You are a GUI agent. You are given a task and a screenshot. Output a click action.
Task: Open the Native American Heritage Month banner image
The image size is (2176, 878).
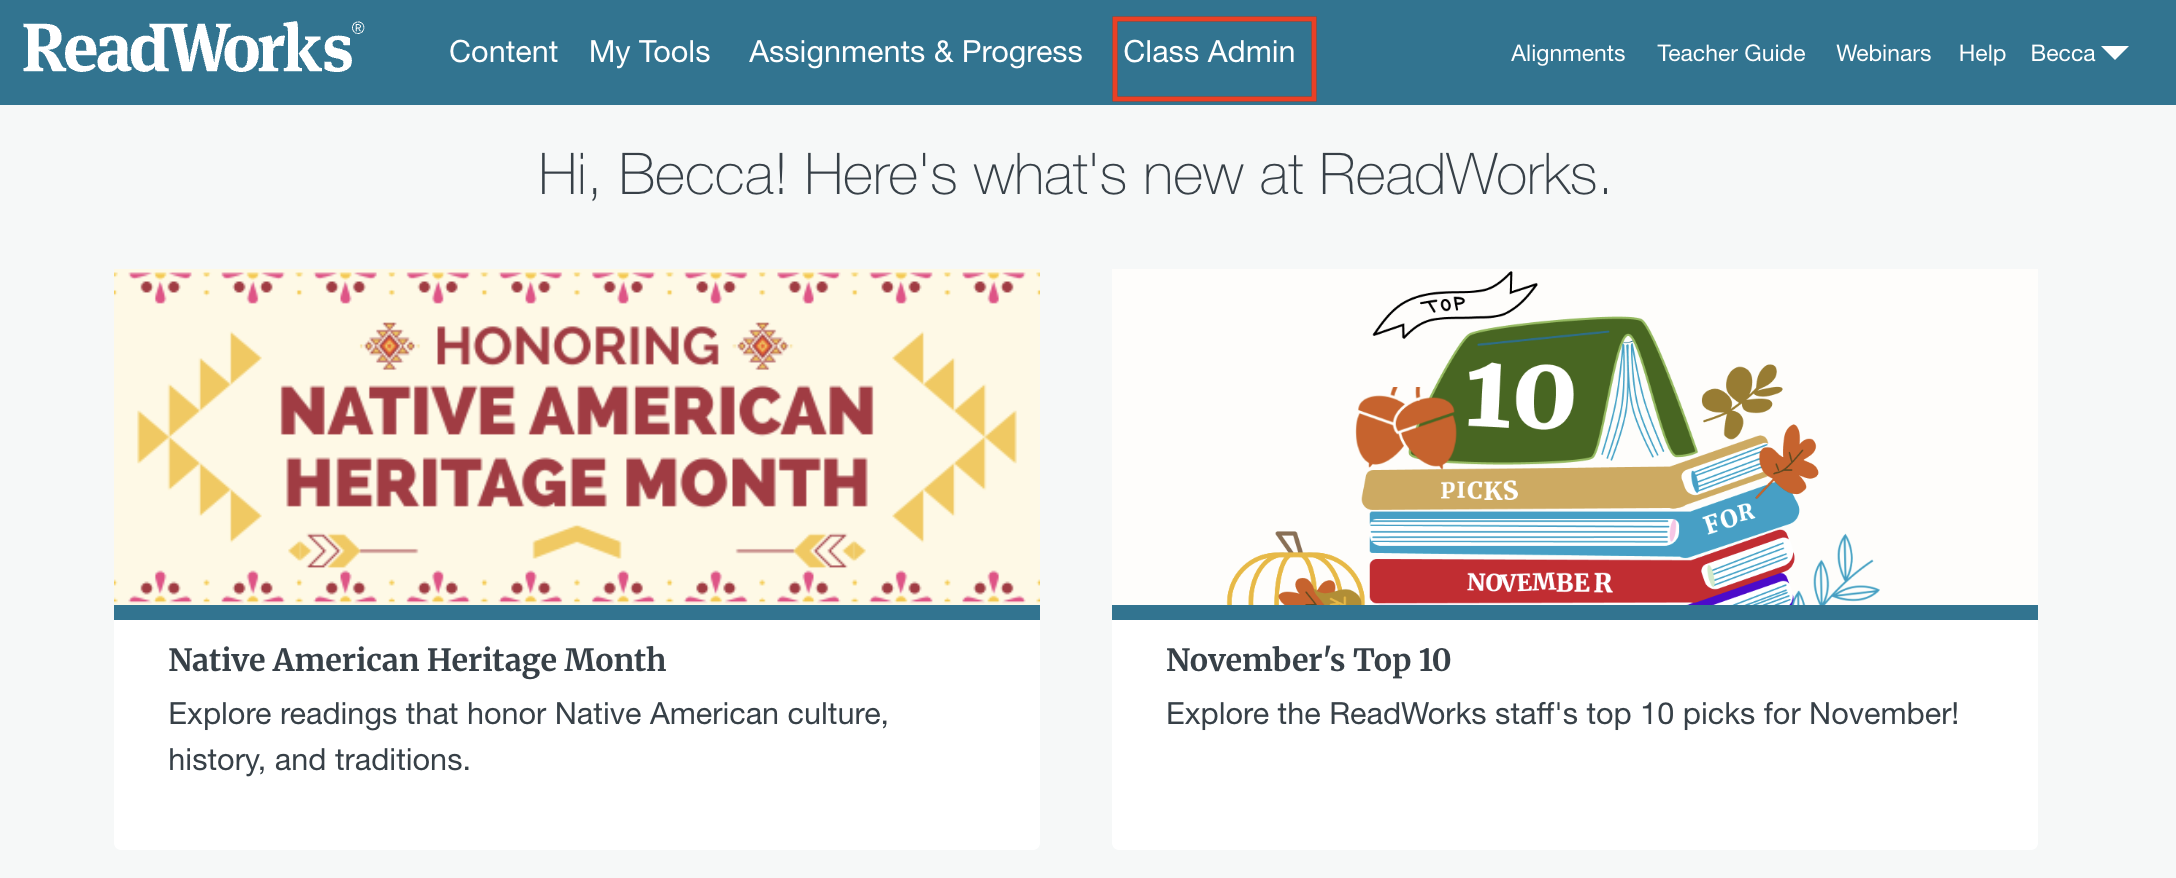pos(577,437)
